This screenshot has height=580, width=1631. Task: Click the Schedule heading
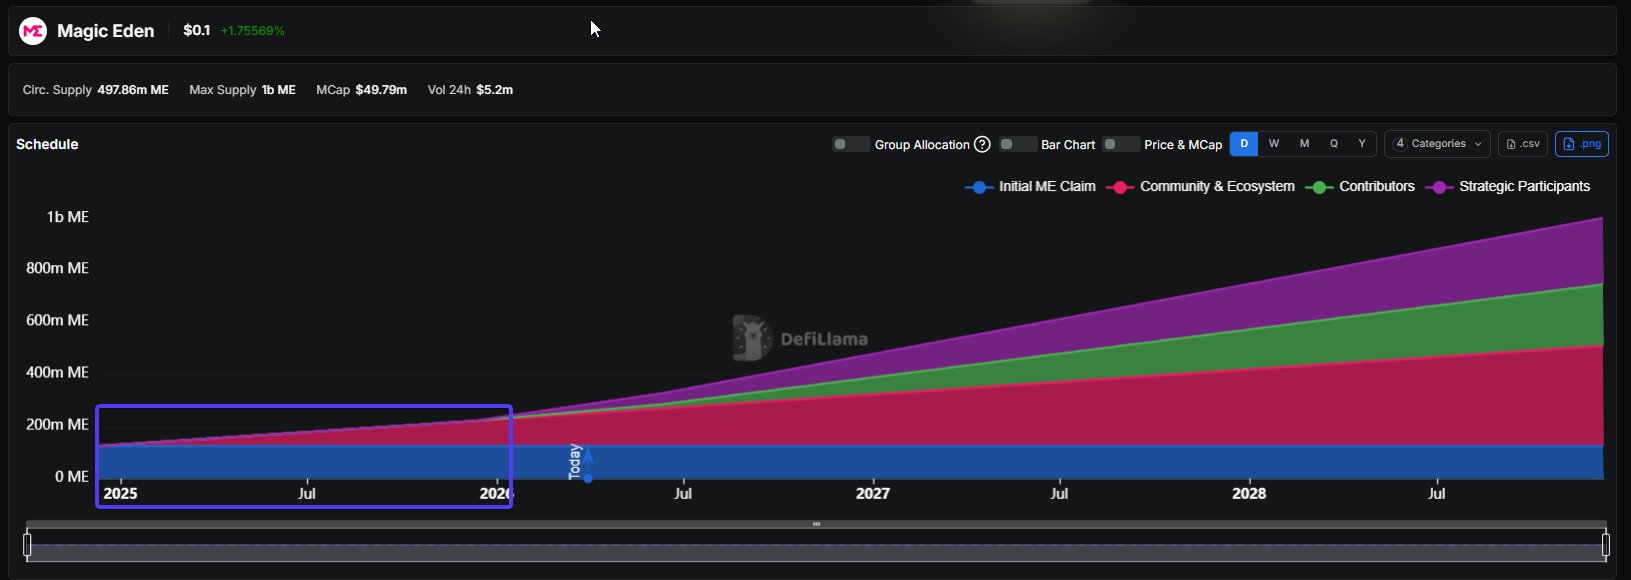pos(47,144)
